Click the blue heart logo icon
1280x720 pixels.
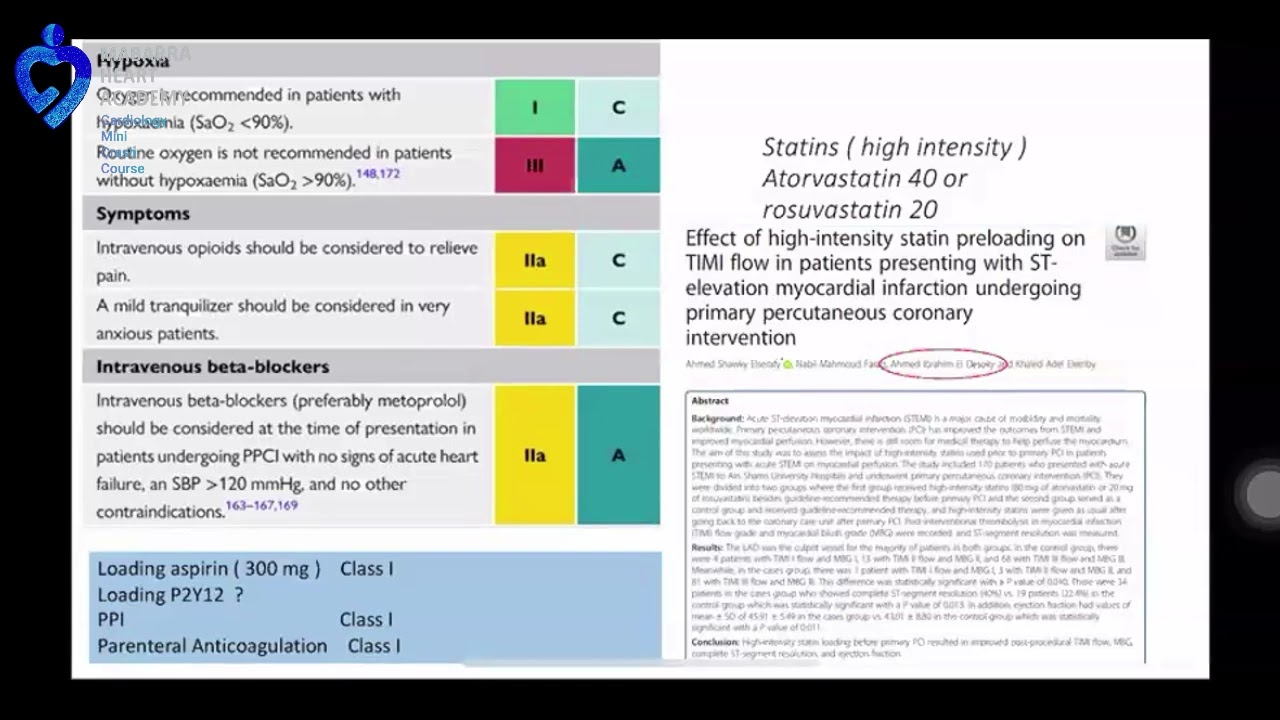point(53,76)
